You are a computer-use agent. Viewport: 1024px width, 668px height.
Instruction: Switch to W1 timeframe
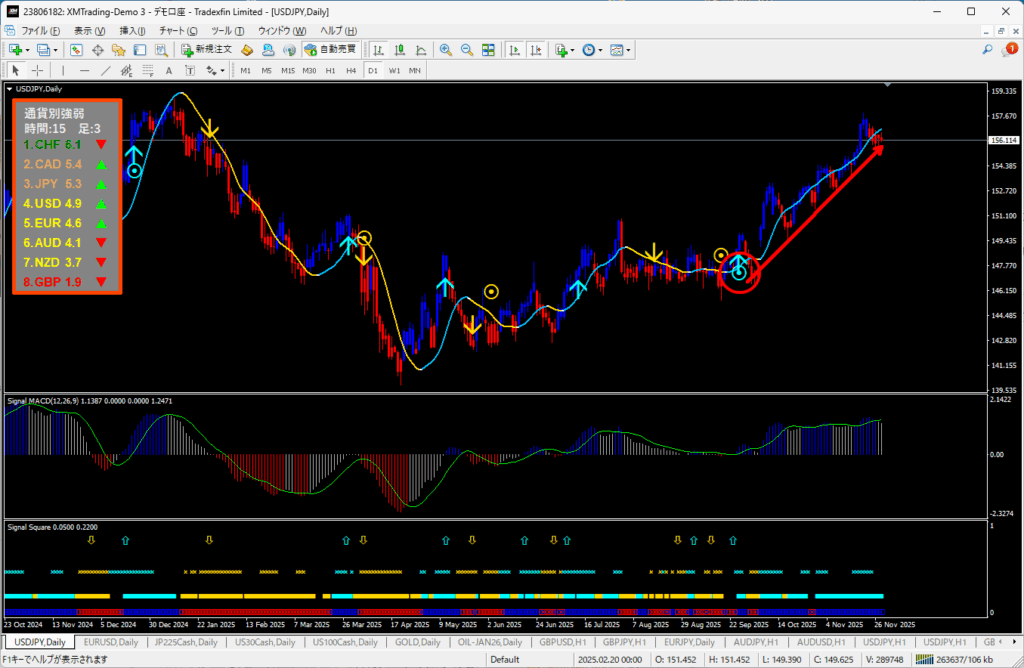click(394, 70)
